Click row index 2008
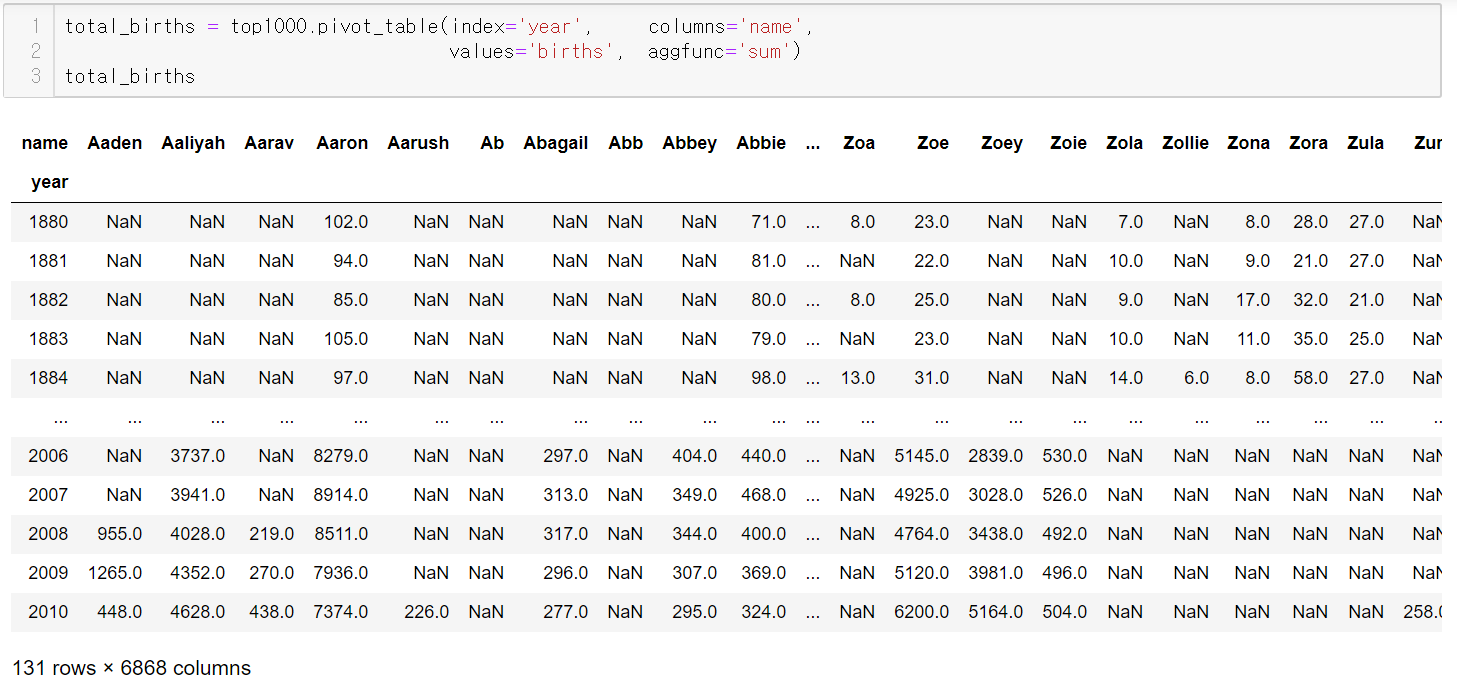Screen dimensions: 1457x681 48,534
